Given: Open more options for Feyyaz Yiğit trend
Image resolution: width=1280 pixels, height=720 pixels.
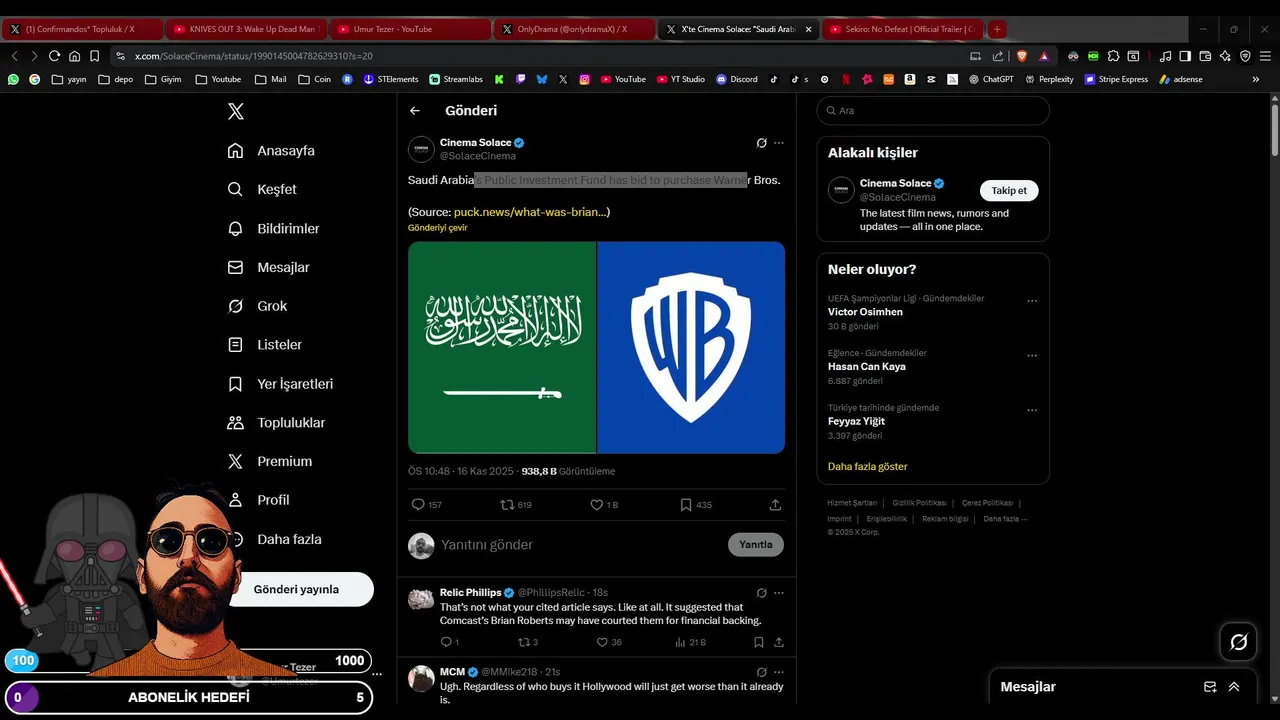Looking at the screenshot, I should click(1032, 410).
